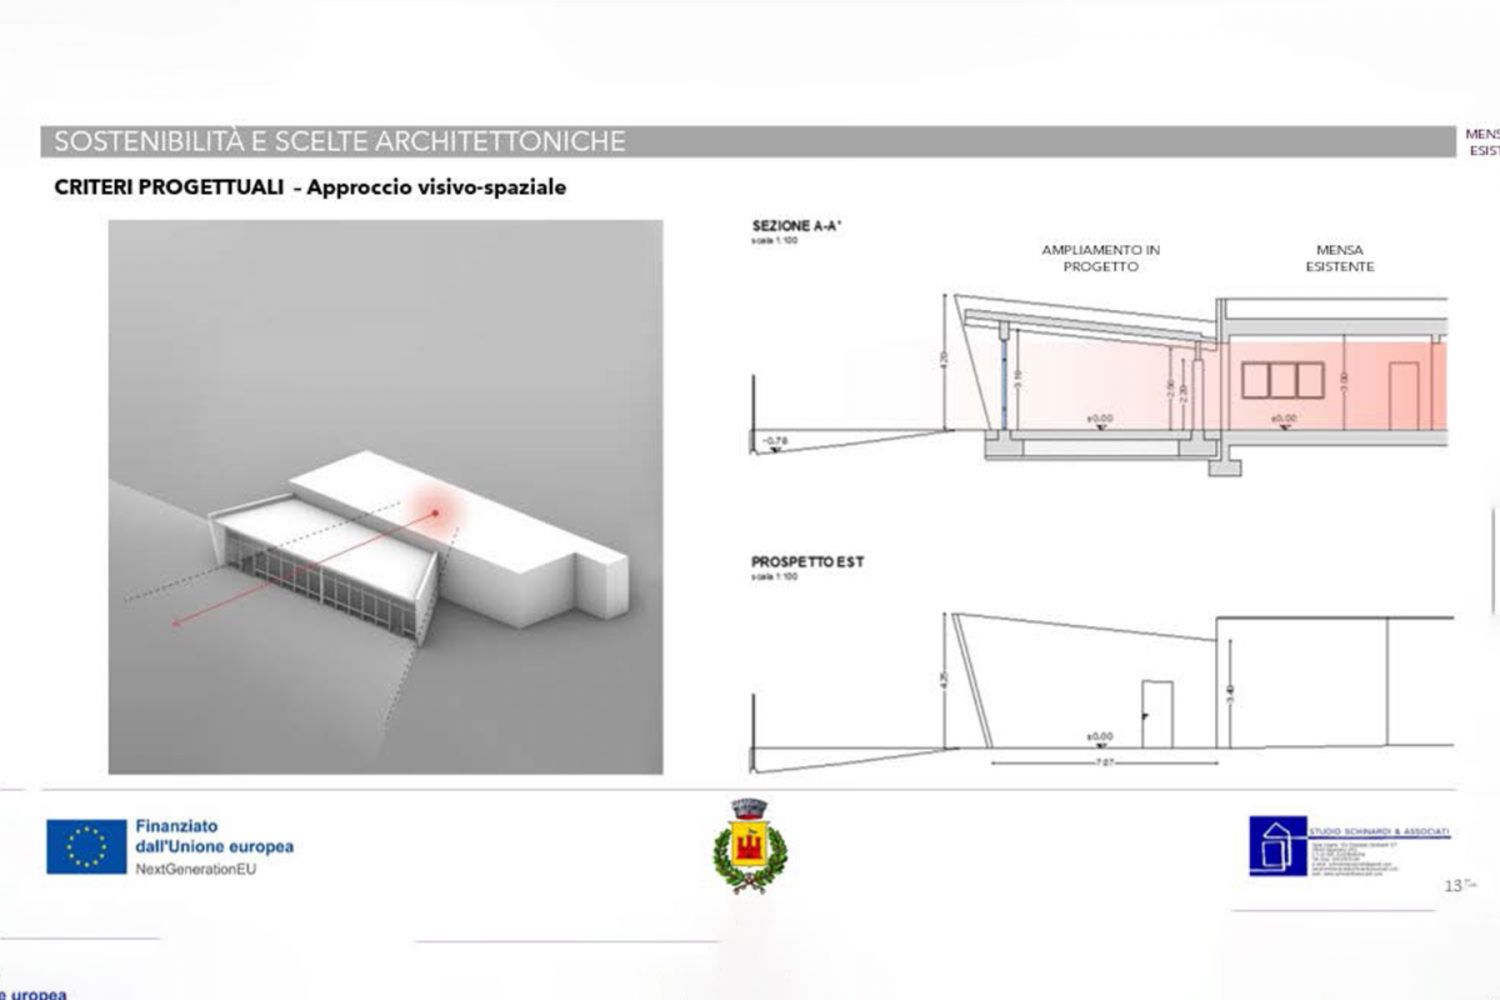This screenshot has width=1500, height=1000.
Task: Click the 'AMPLIAMENTO IN PROGETTO' label
Action: pyautogui.click(x=1100, y=258)
